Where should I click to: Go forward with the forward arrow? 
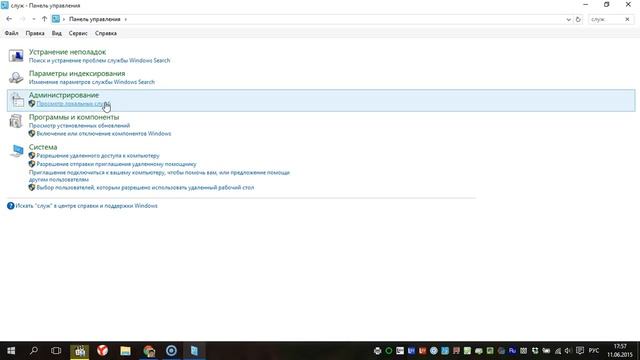22,19
